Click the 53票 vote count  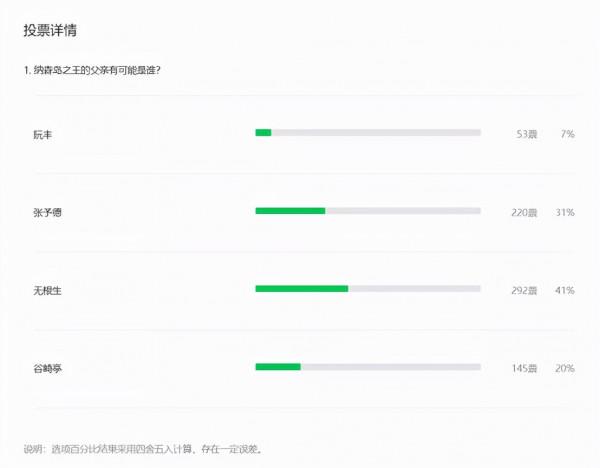pos(526,133)
